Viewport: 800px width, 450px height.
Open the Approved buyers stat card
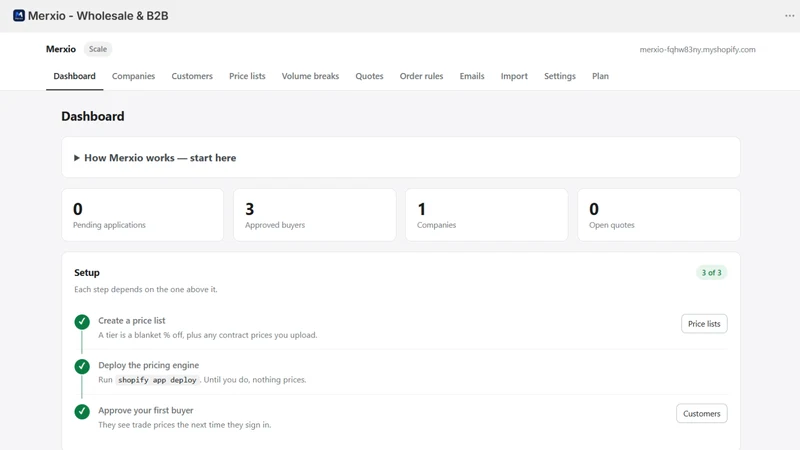[x=314, y=215]
